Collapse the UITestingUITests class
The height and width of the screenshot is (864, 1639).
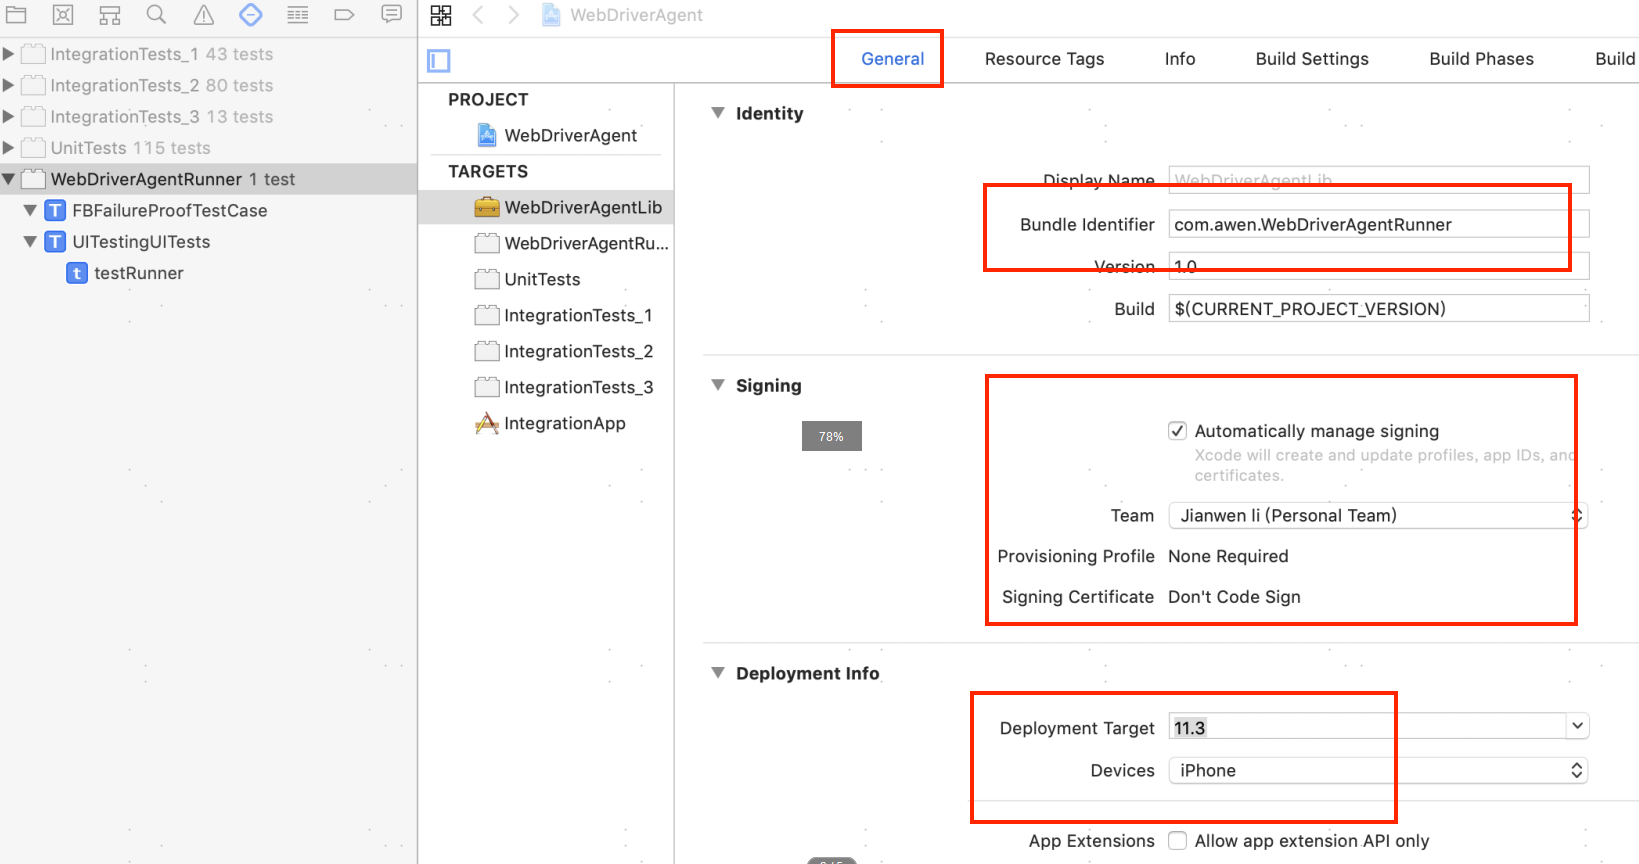[x=30, y=242]
